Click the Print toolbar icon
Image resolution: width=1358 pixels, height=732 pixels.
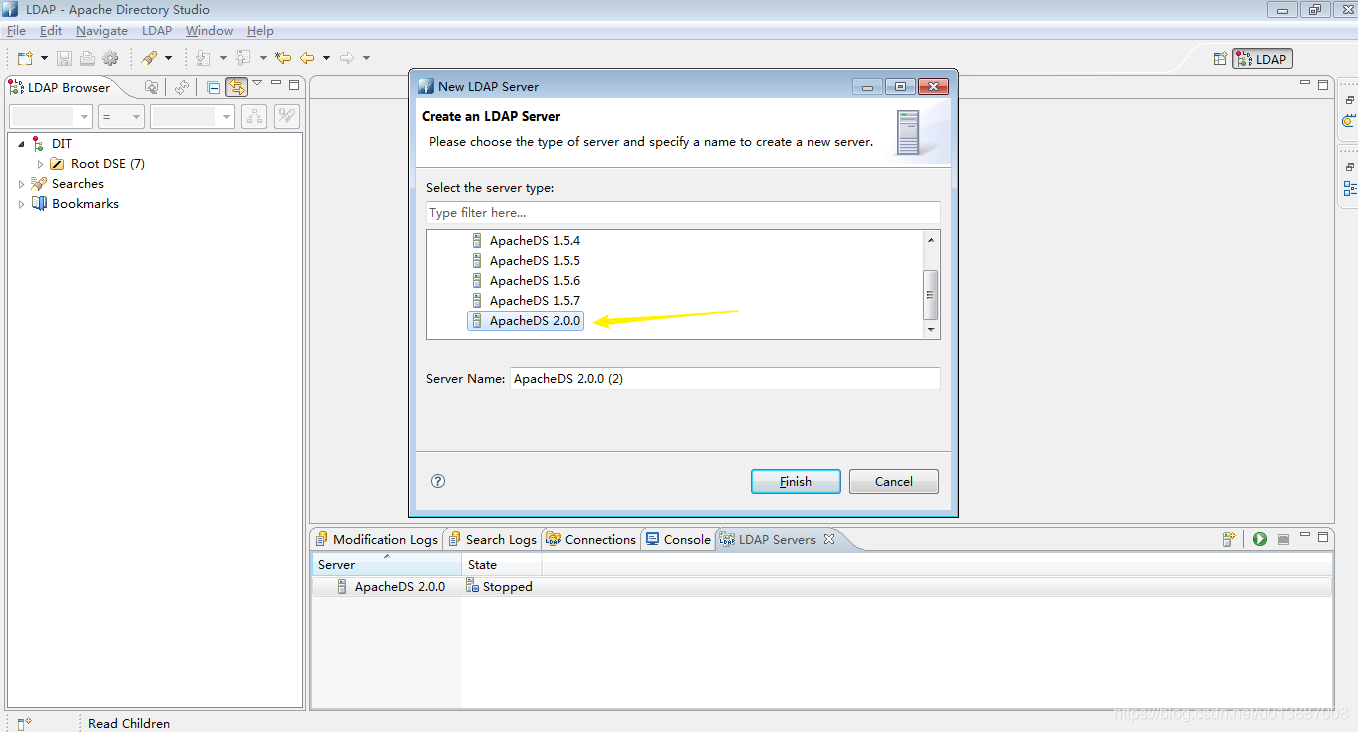point(87,58)
